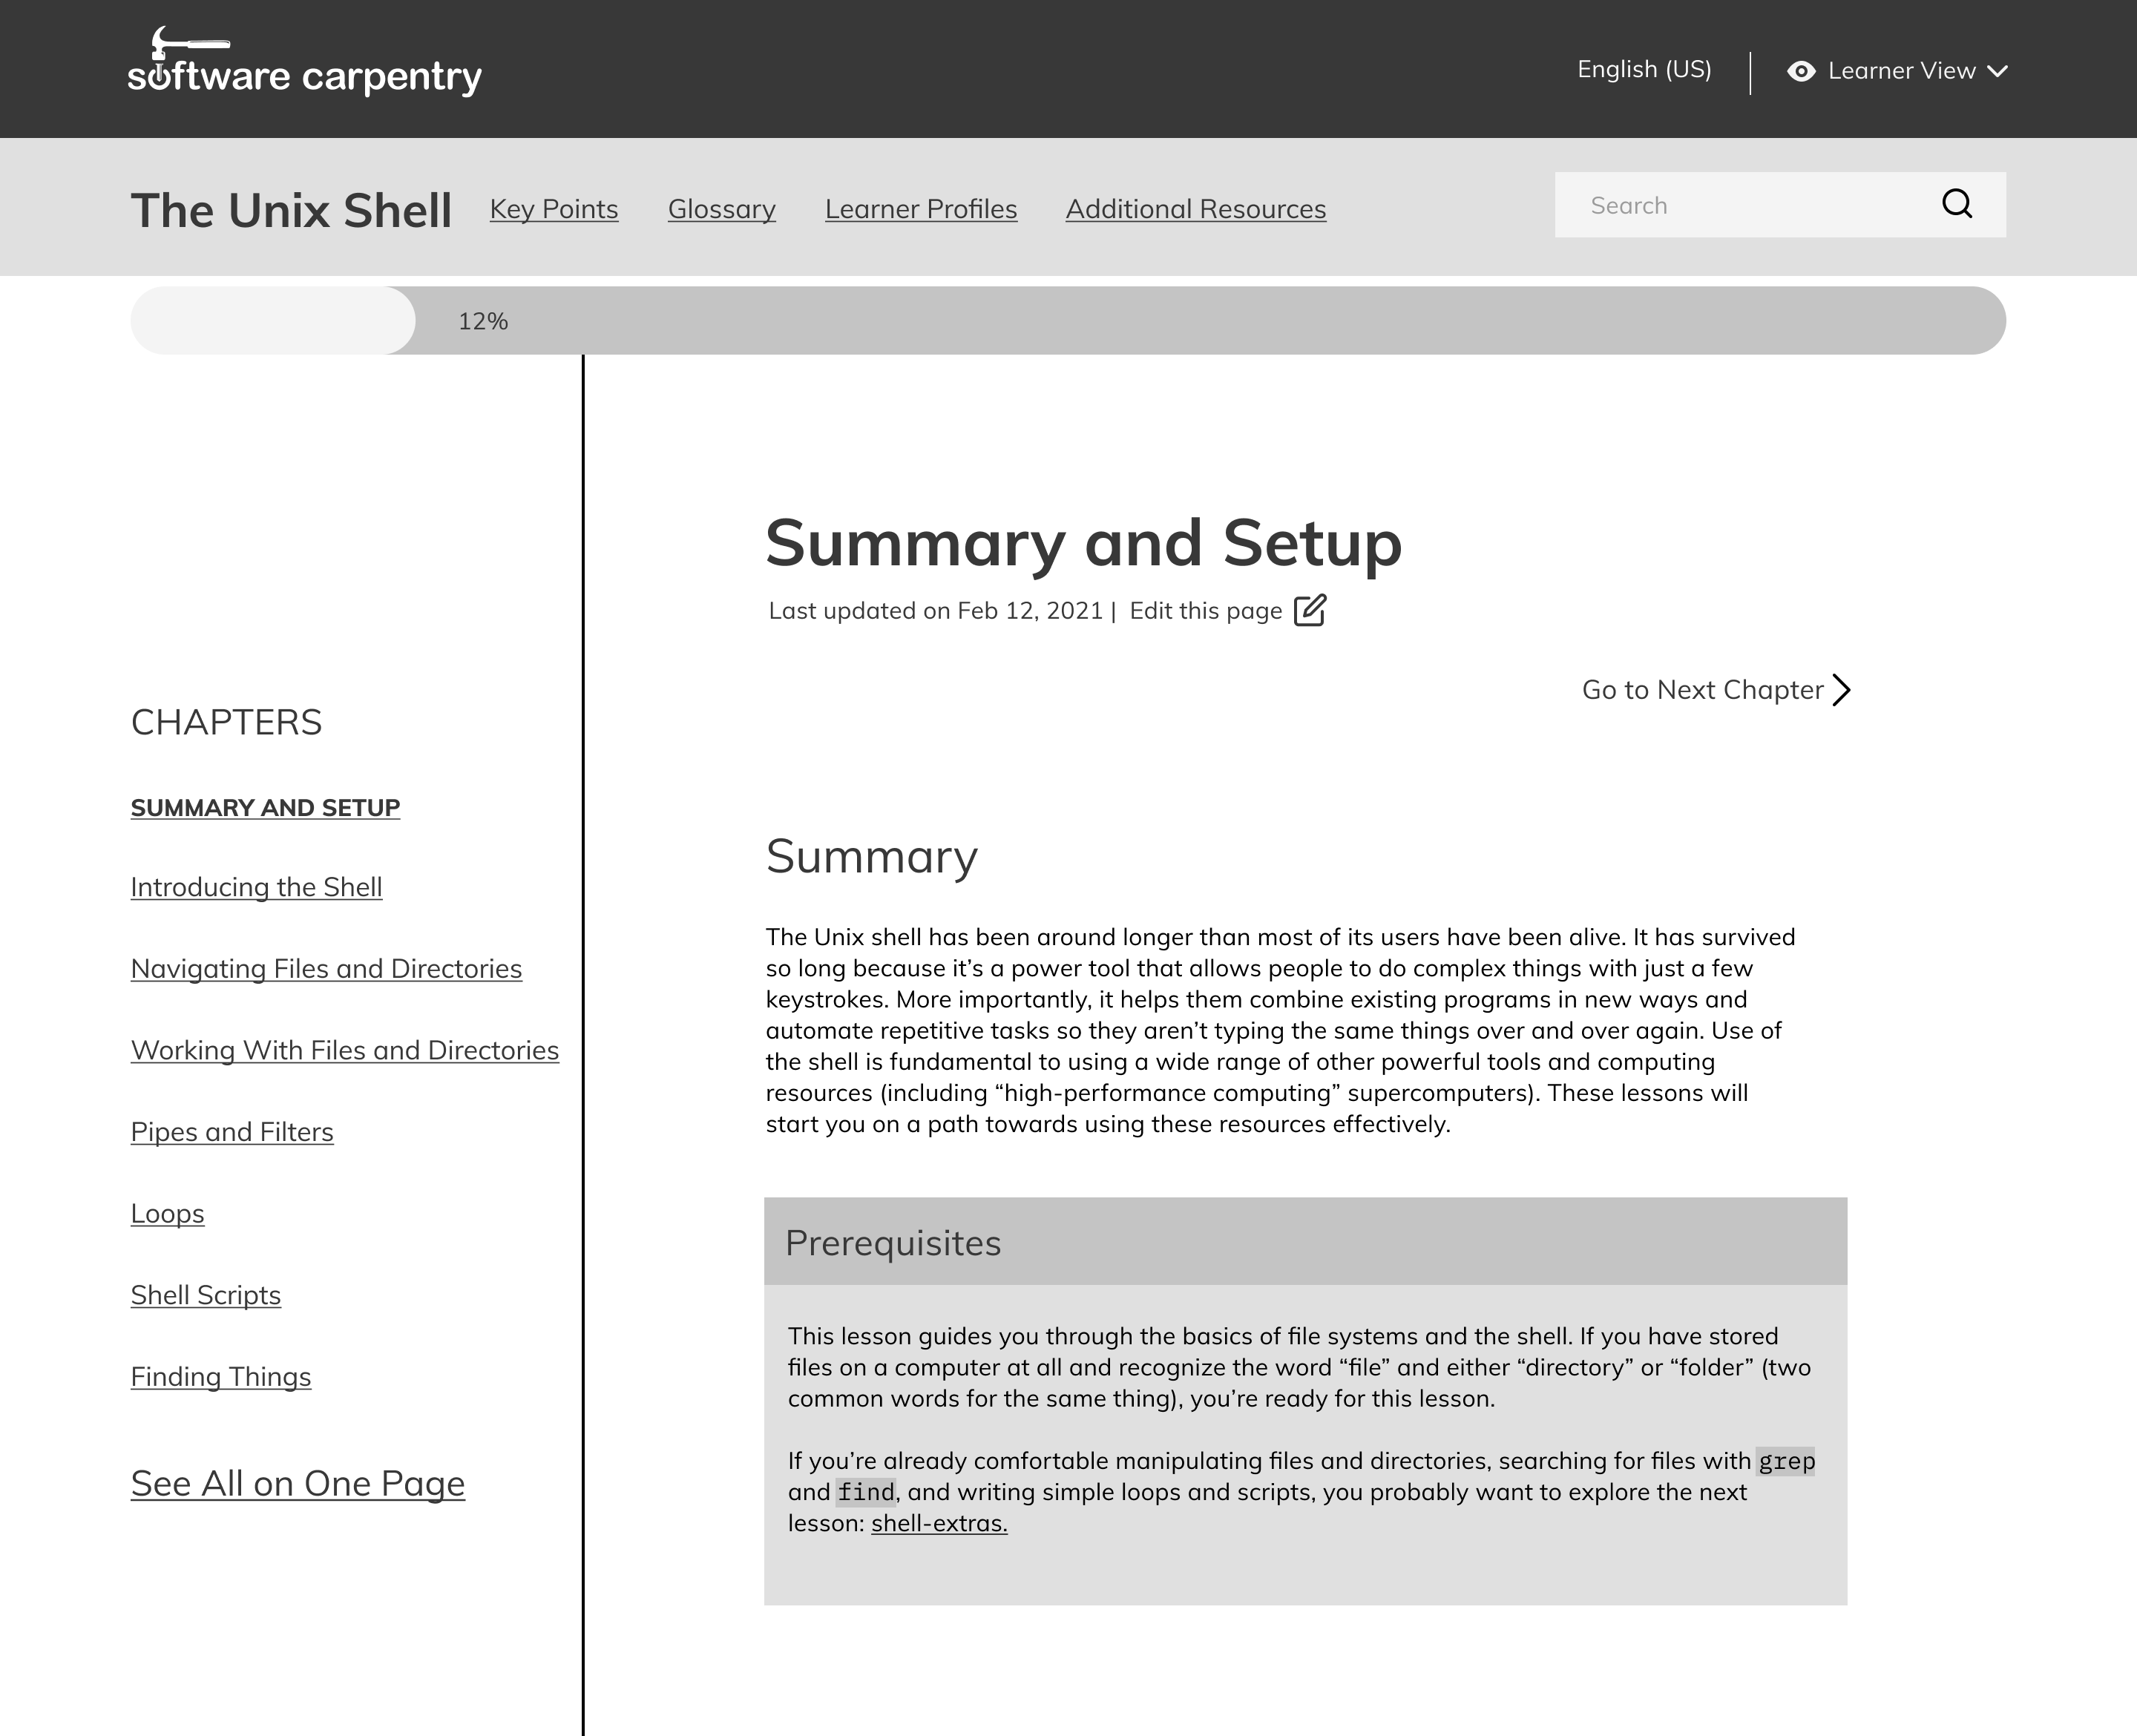2137x1736 pixels.
Task: Open the Finding Things chapter
Action: [221, 1376]
